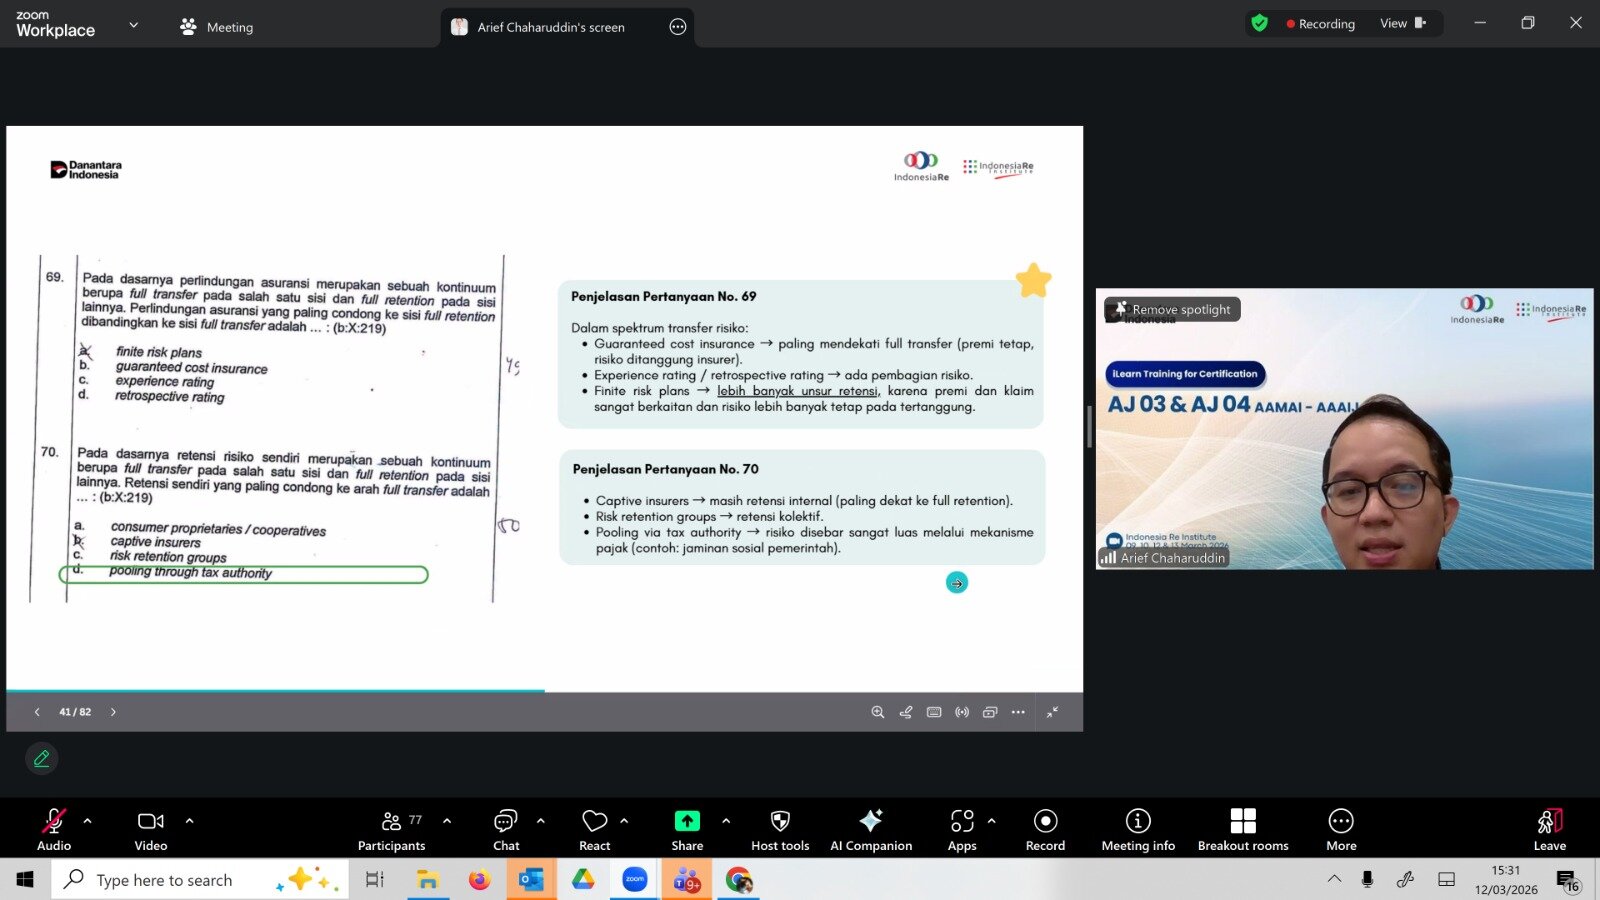Screen dimensions: 1600x900
Task: Open the Zoom Workplace dropdown chevron
Action: 134,25
